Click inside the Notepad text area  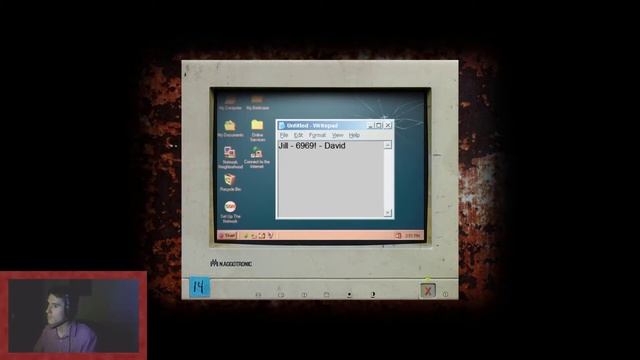(x=331, y=179)
